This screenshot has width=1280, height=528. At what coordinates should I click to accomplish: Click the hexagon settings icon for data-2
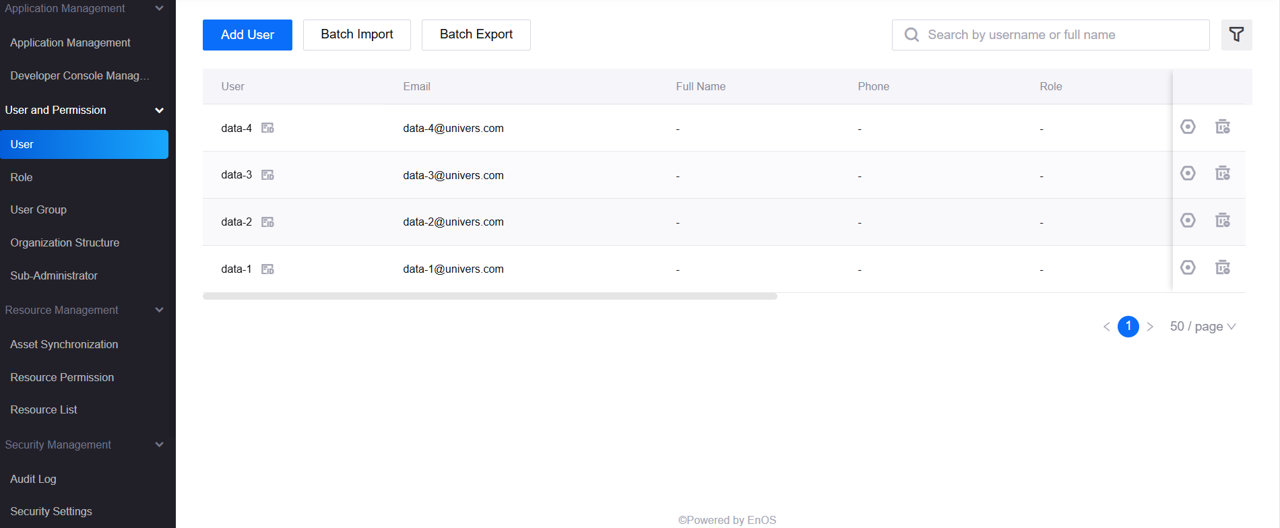point(1188,221)
